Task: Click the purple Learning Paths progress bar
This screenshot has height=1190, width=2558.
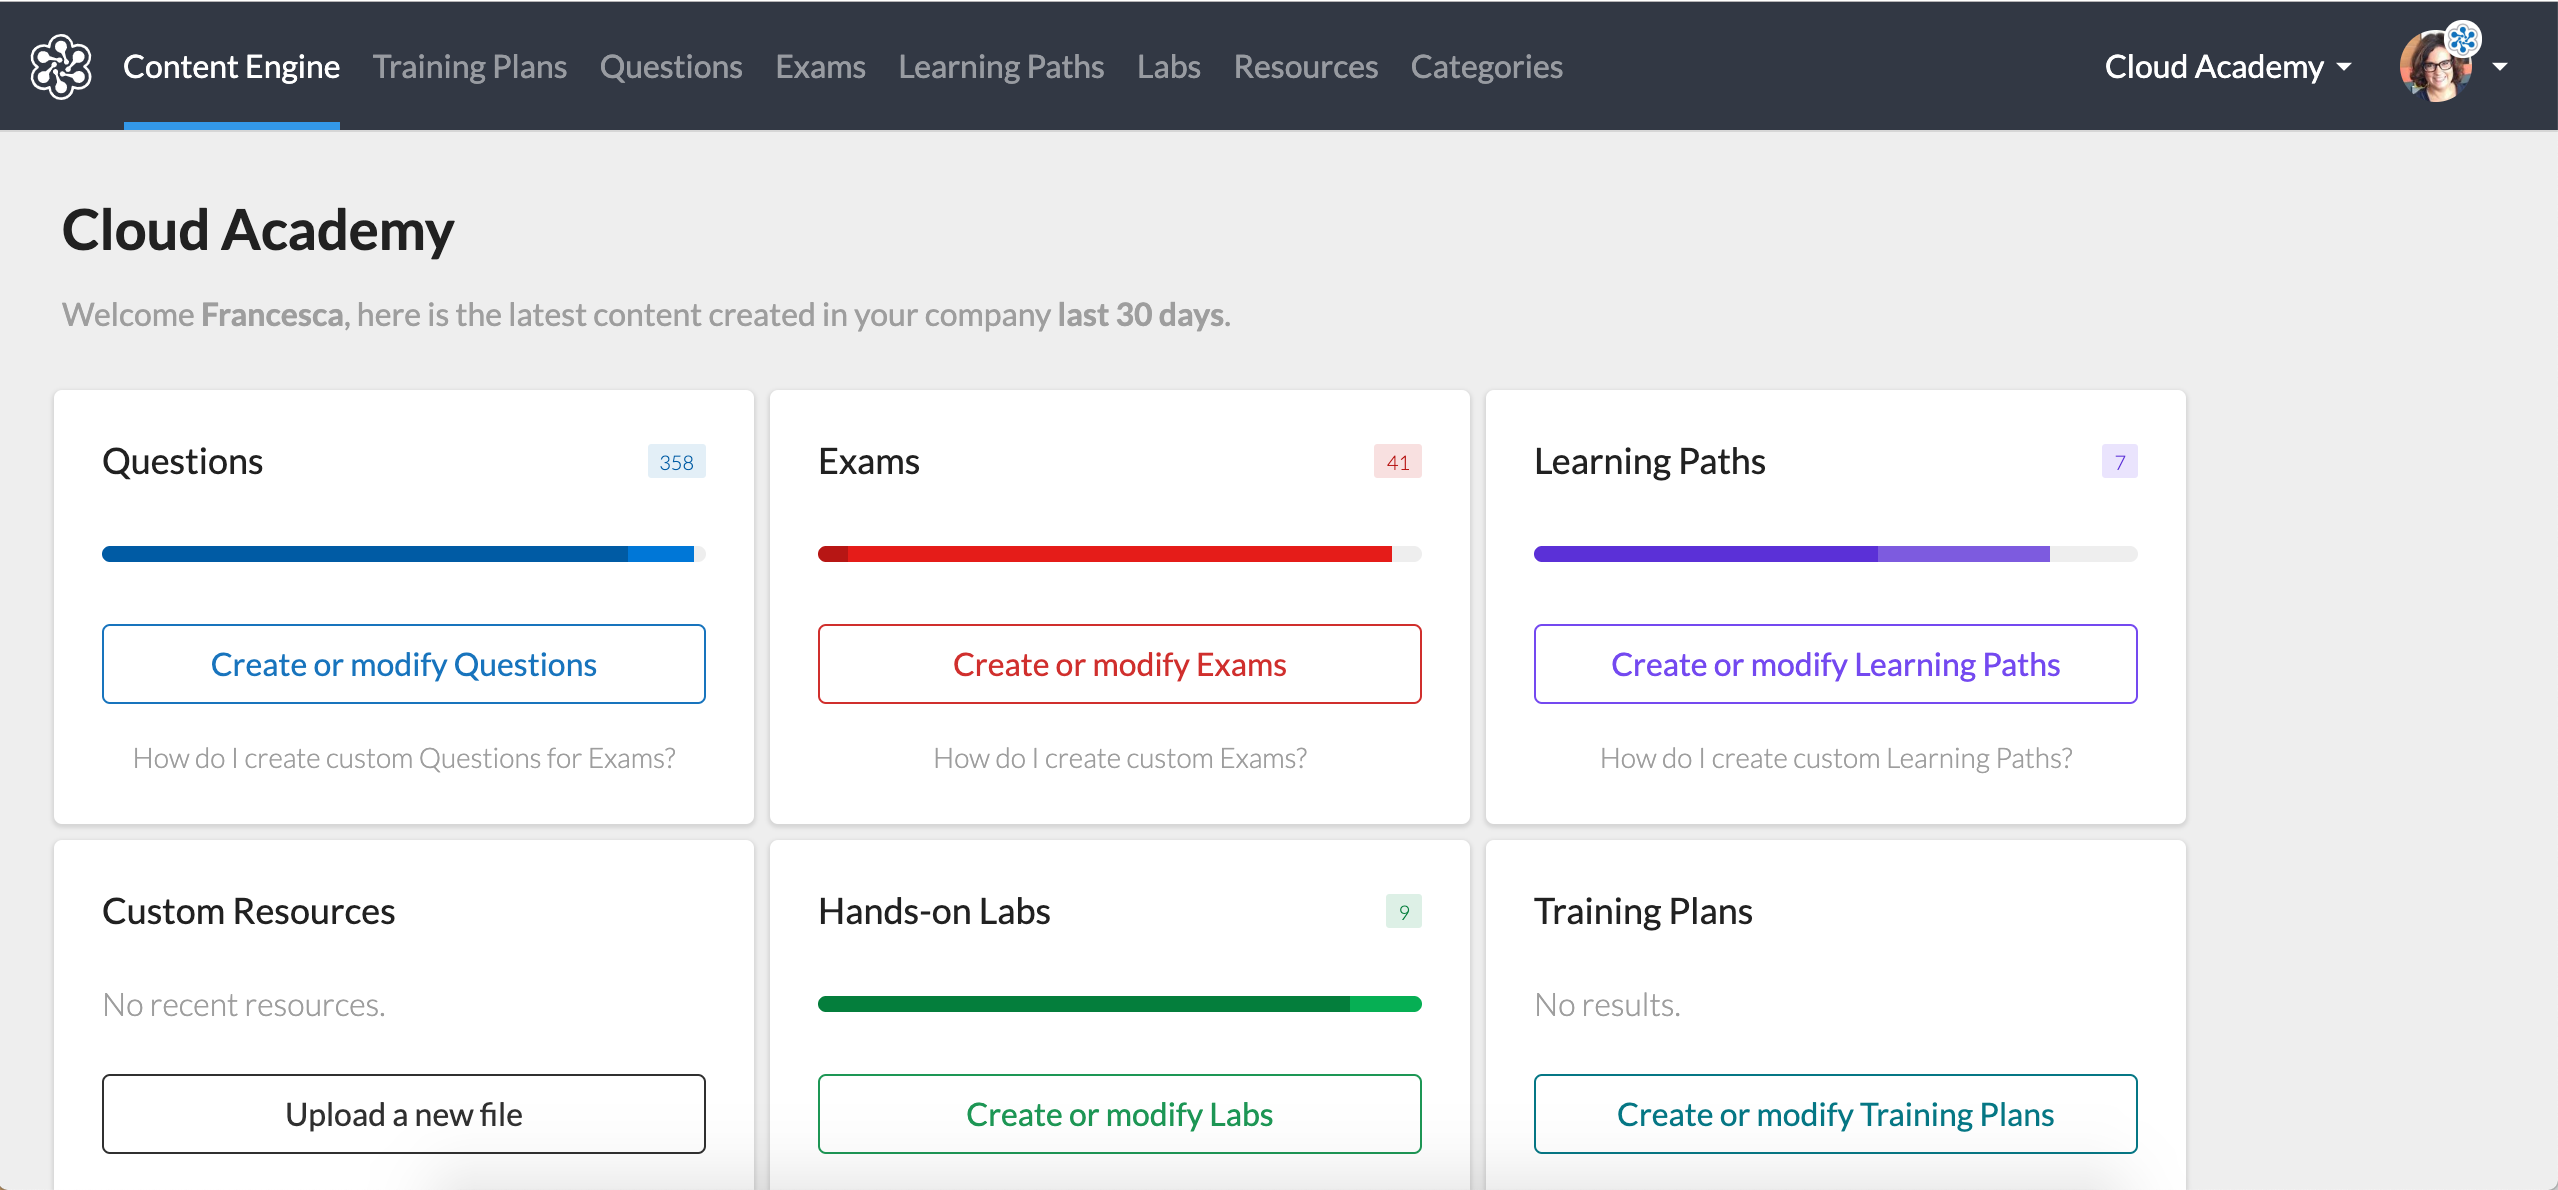Action: (x=1836, y=554)
